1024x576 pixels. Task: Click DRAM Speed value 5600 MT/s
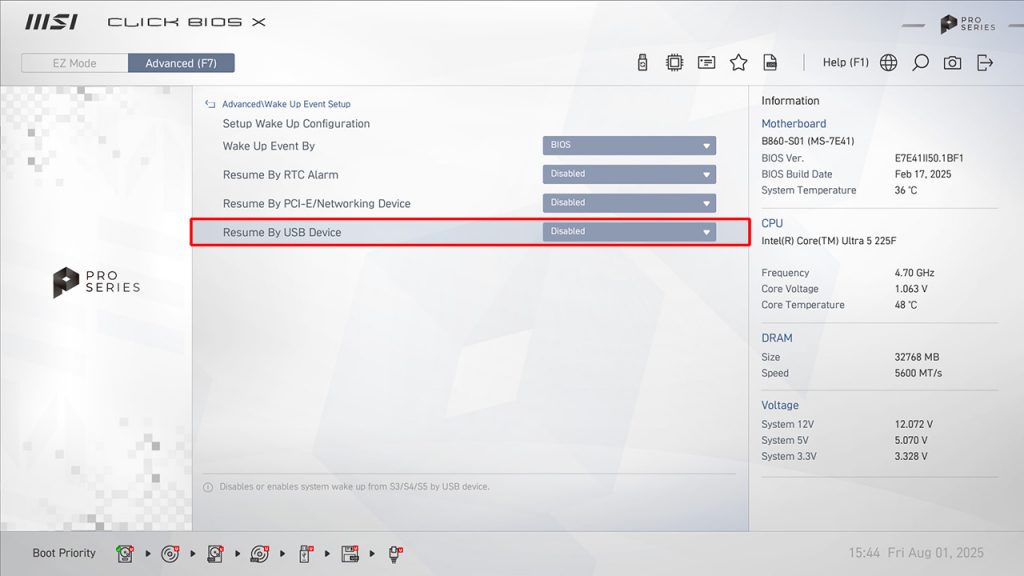(918, 374)
